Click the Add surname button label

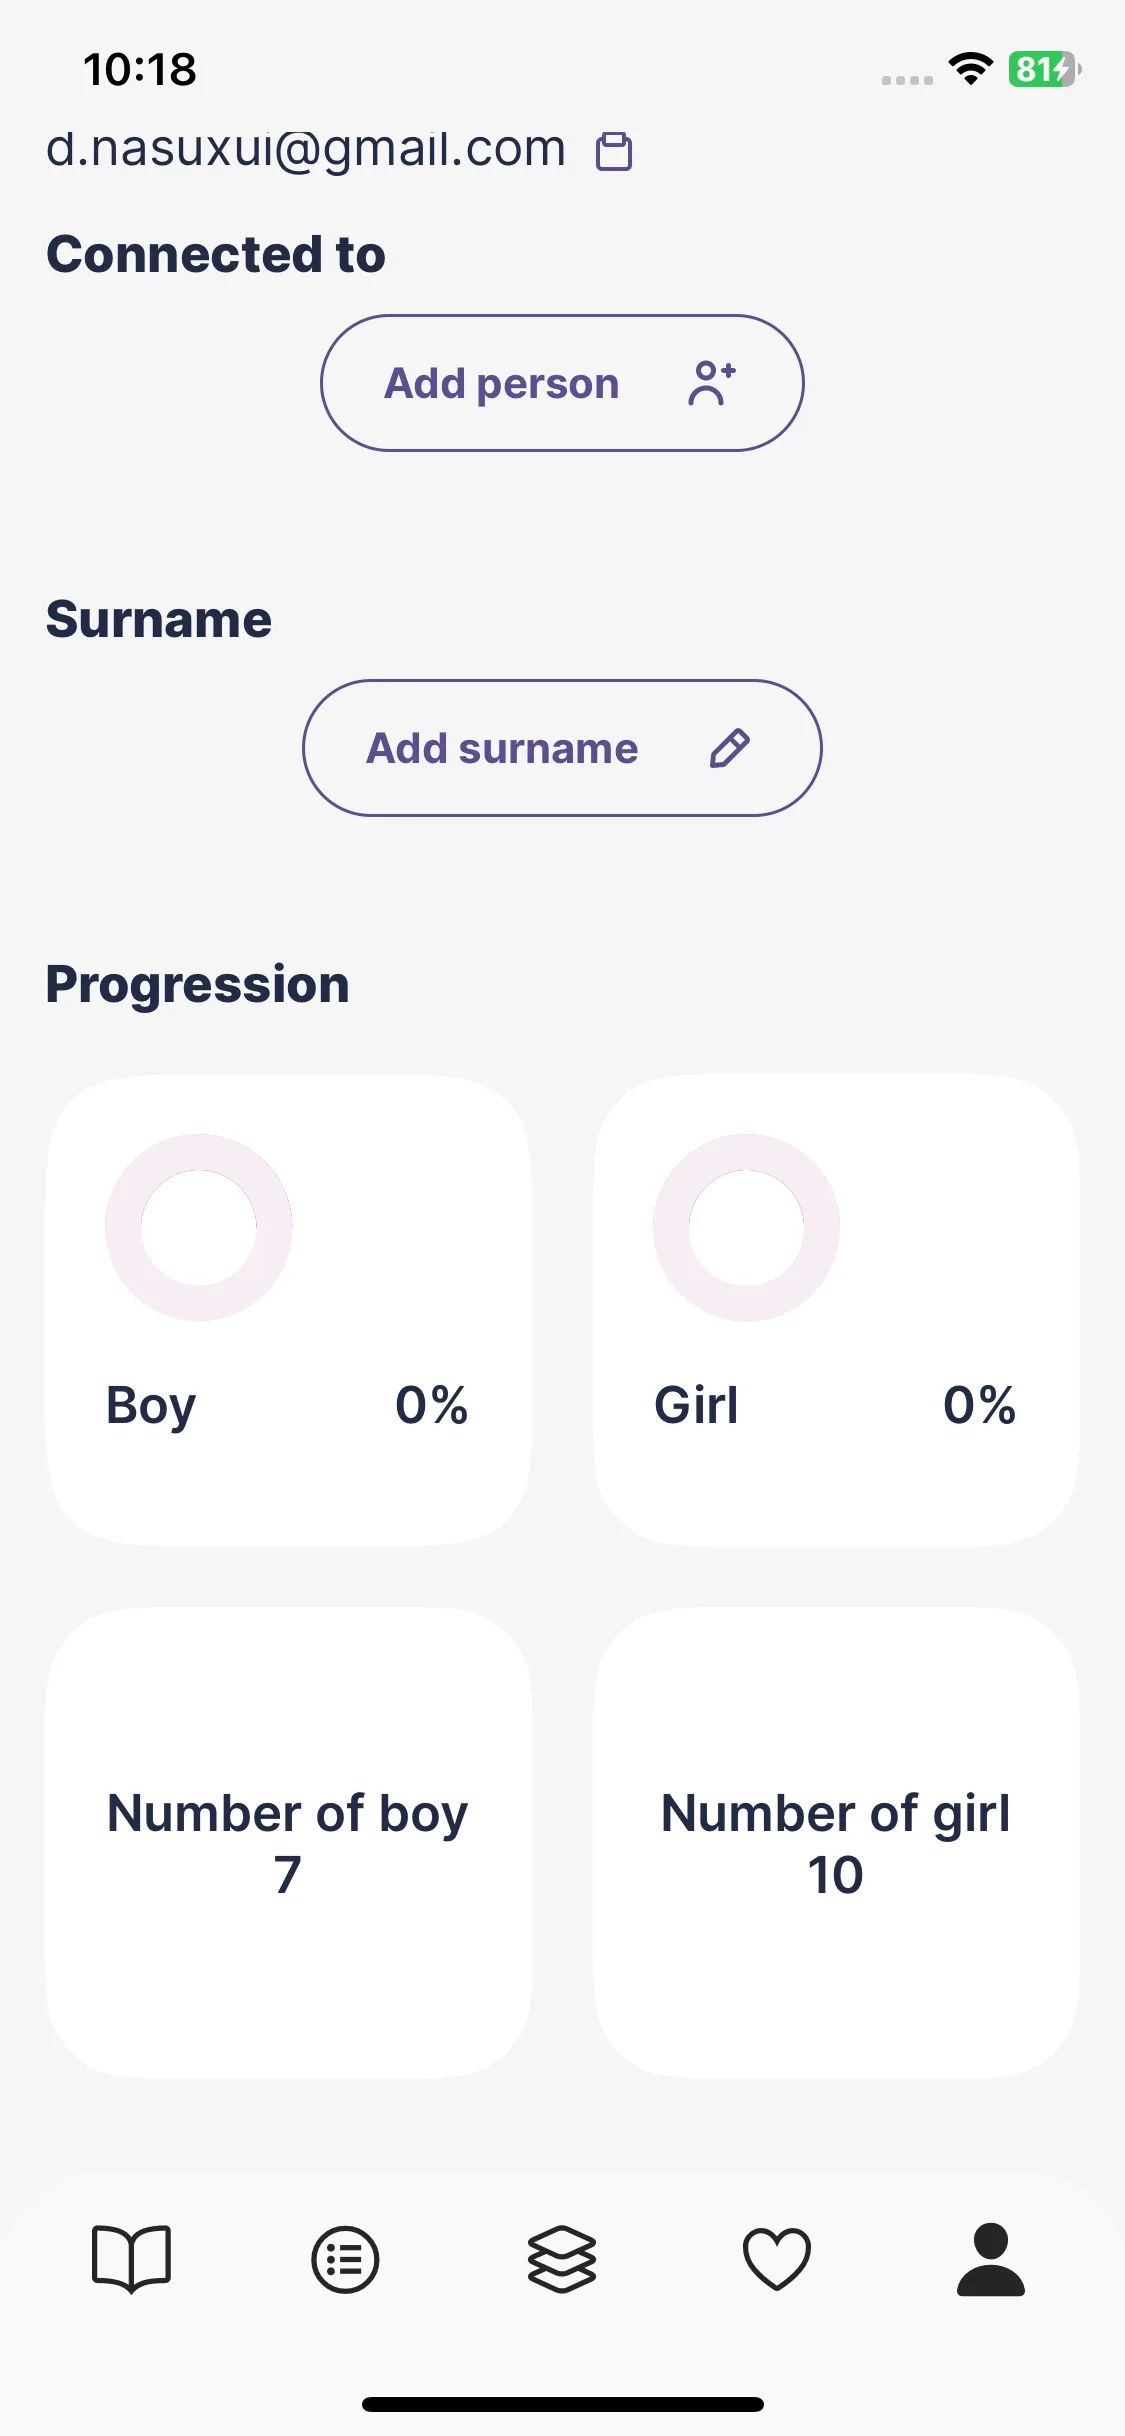[502, 749]
